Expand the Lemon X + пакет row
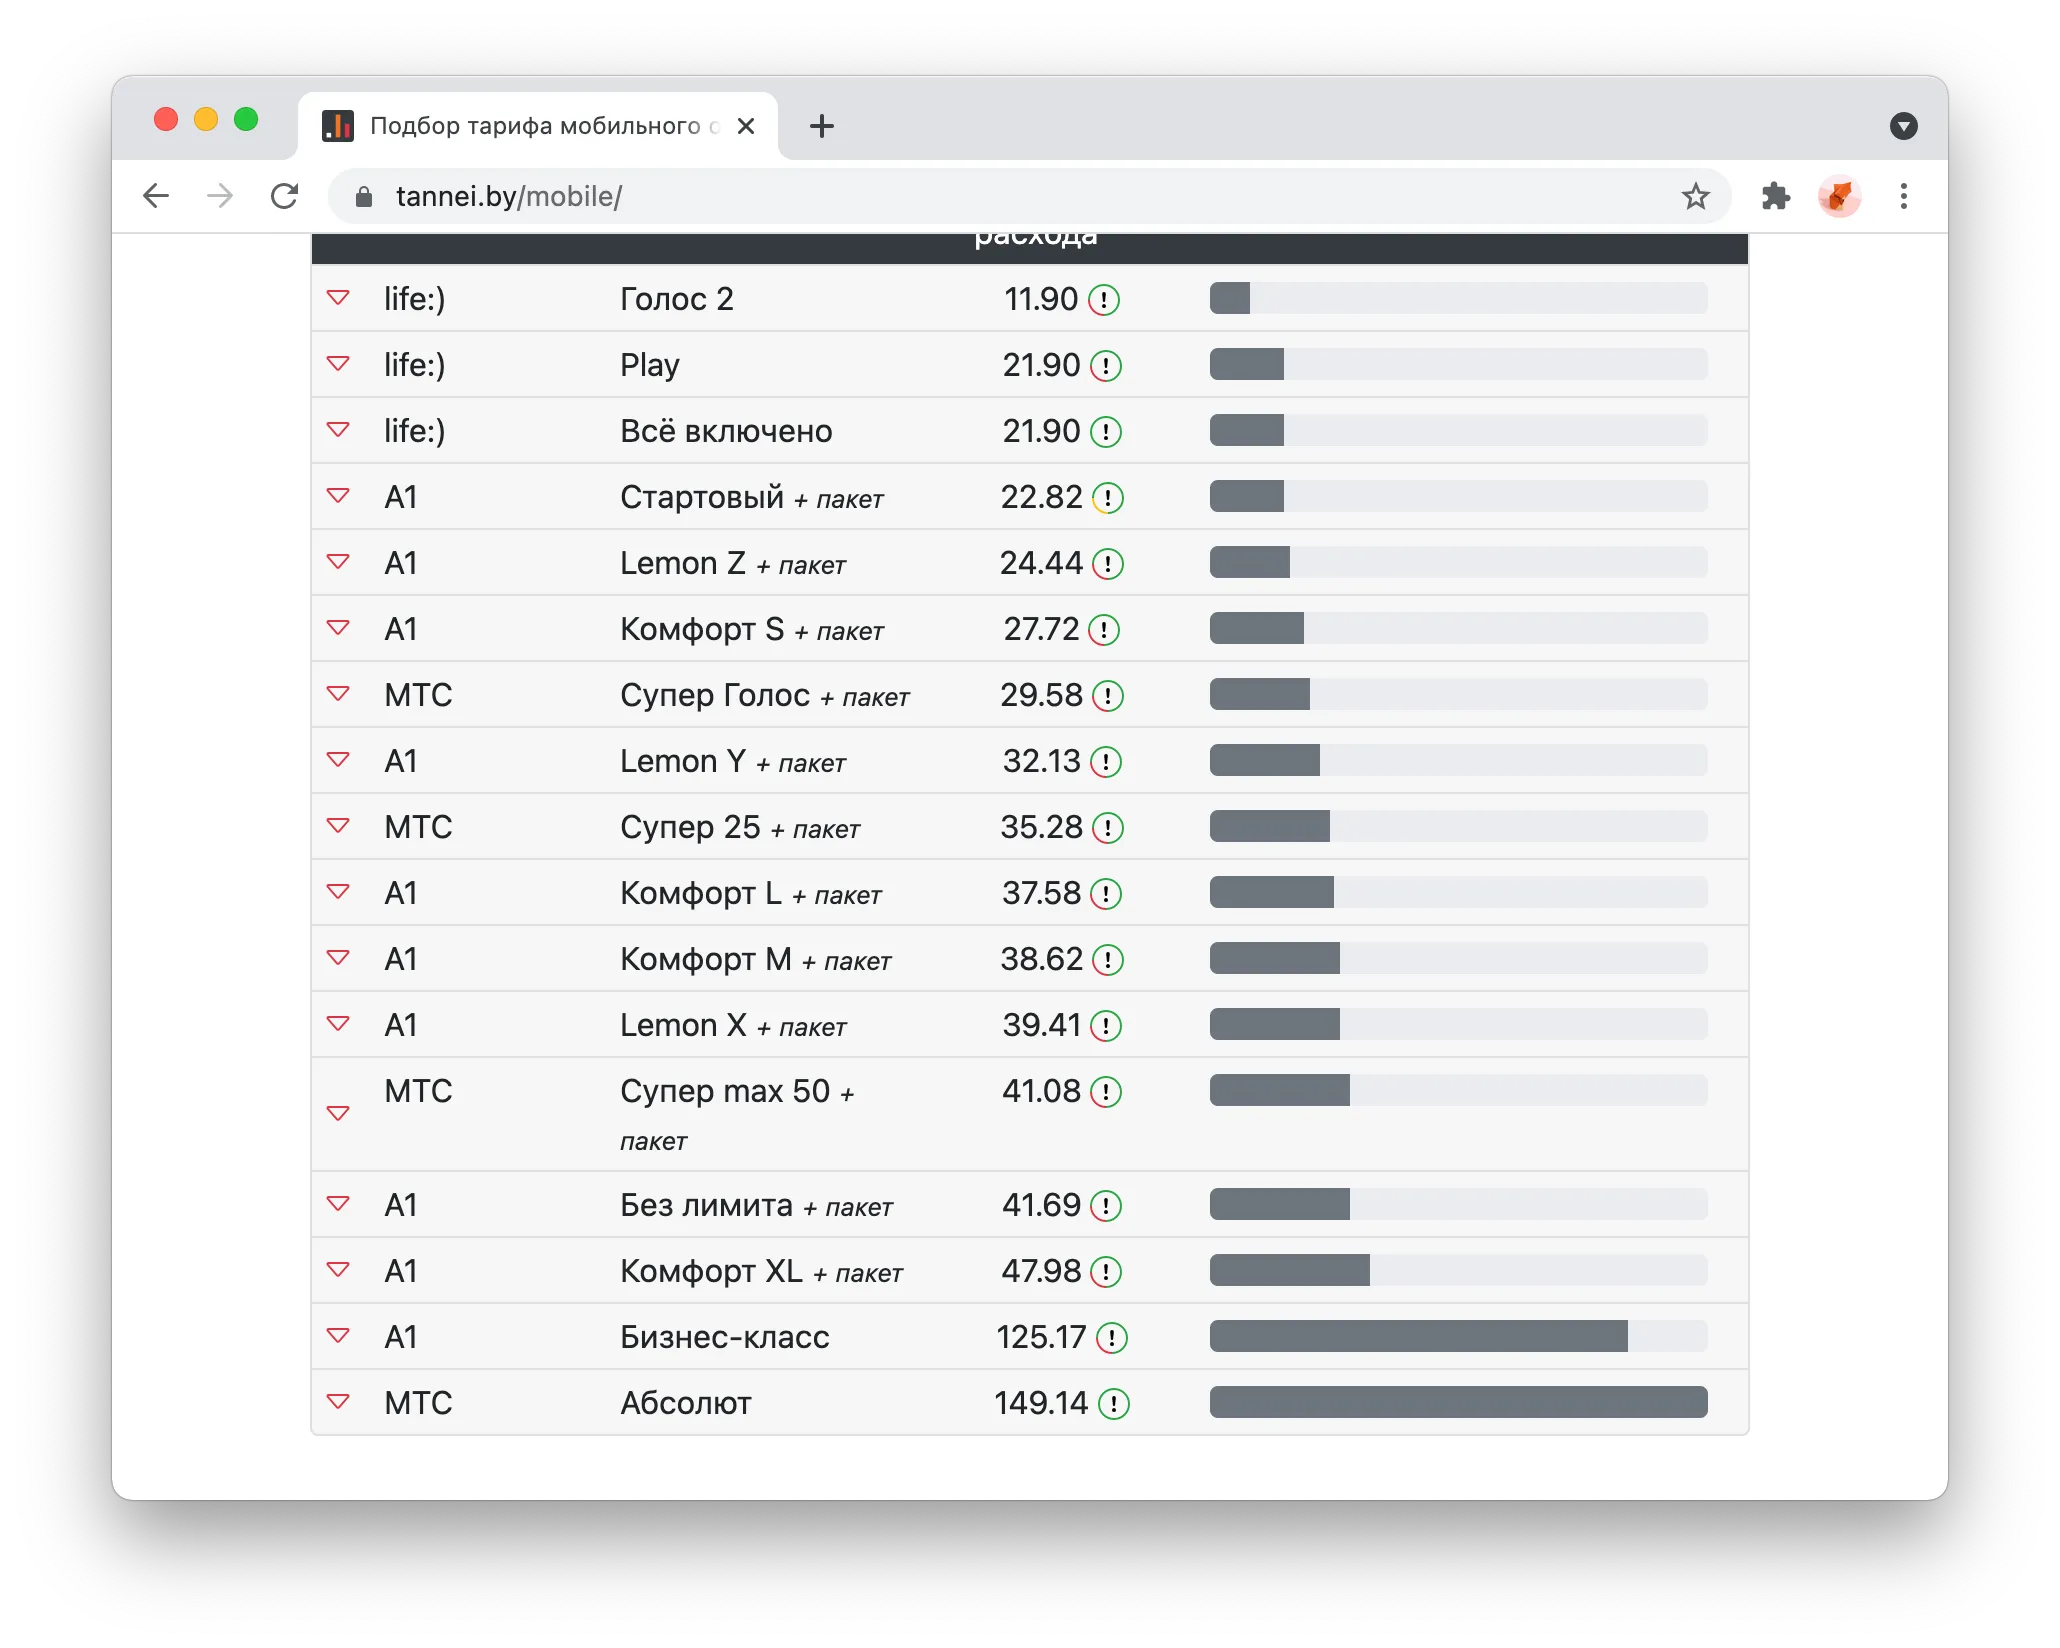This screenshot has height=1648, width=2060. (x=338, y=1023)
